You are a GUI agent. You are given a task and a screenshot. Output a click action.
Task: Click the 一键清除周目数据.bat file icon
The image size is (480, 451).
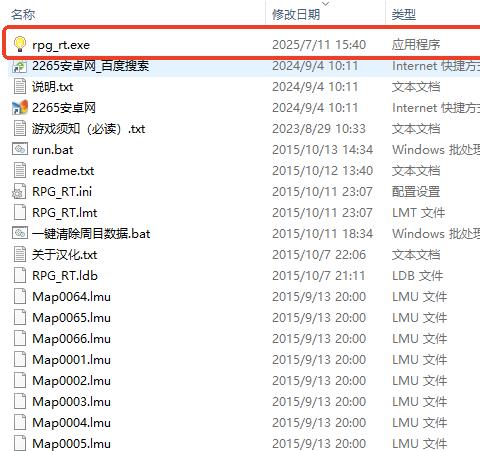(20, 233)
